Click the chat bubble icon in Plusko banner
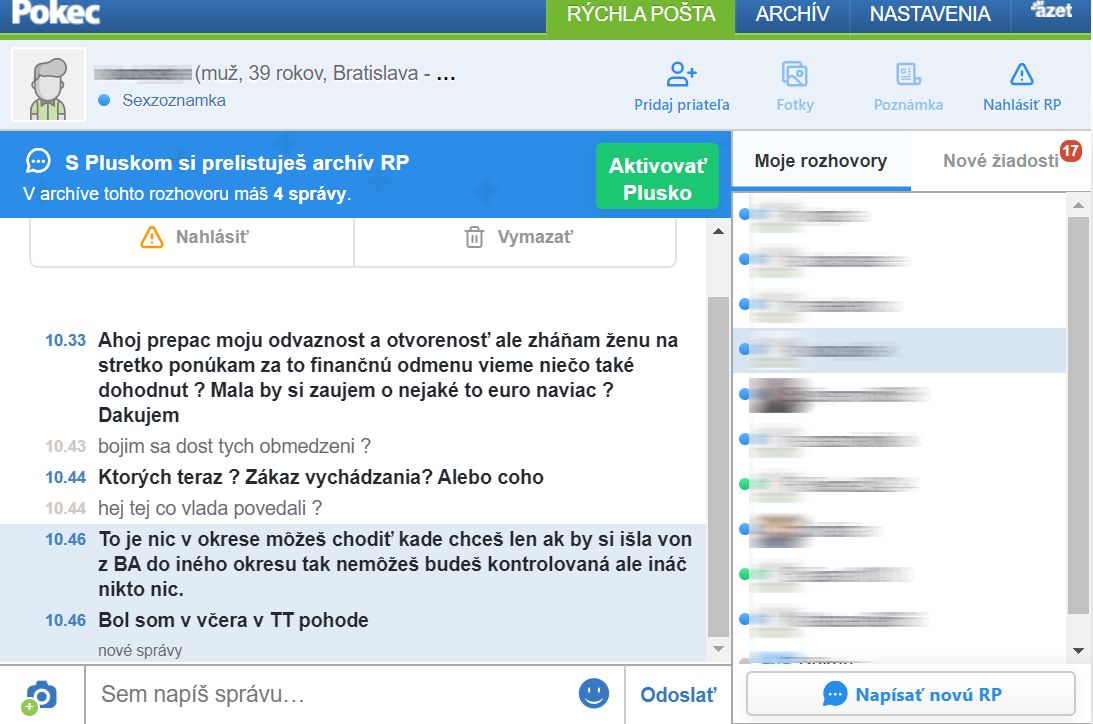 [38, 161]
